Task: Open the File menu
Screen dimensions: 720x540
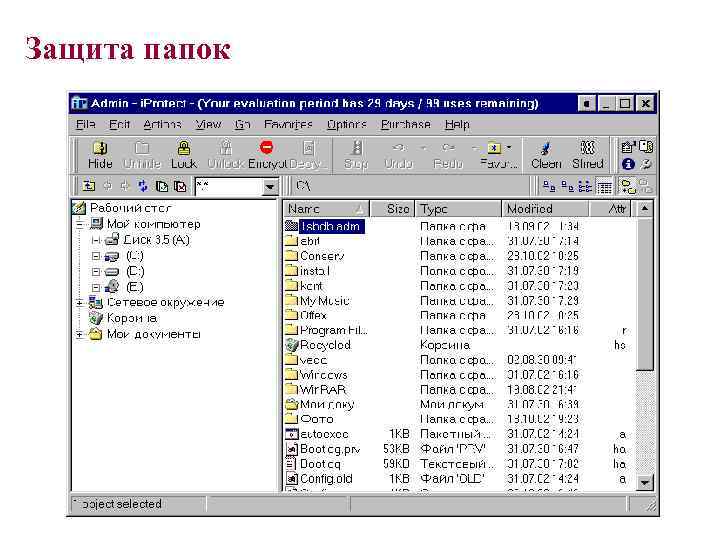Action: (x=85, y=124)
